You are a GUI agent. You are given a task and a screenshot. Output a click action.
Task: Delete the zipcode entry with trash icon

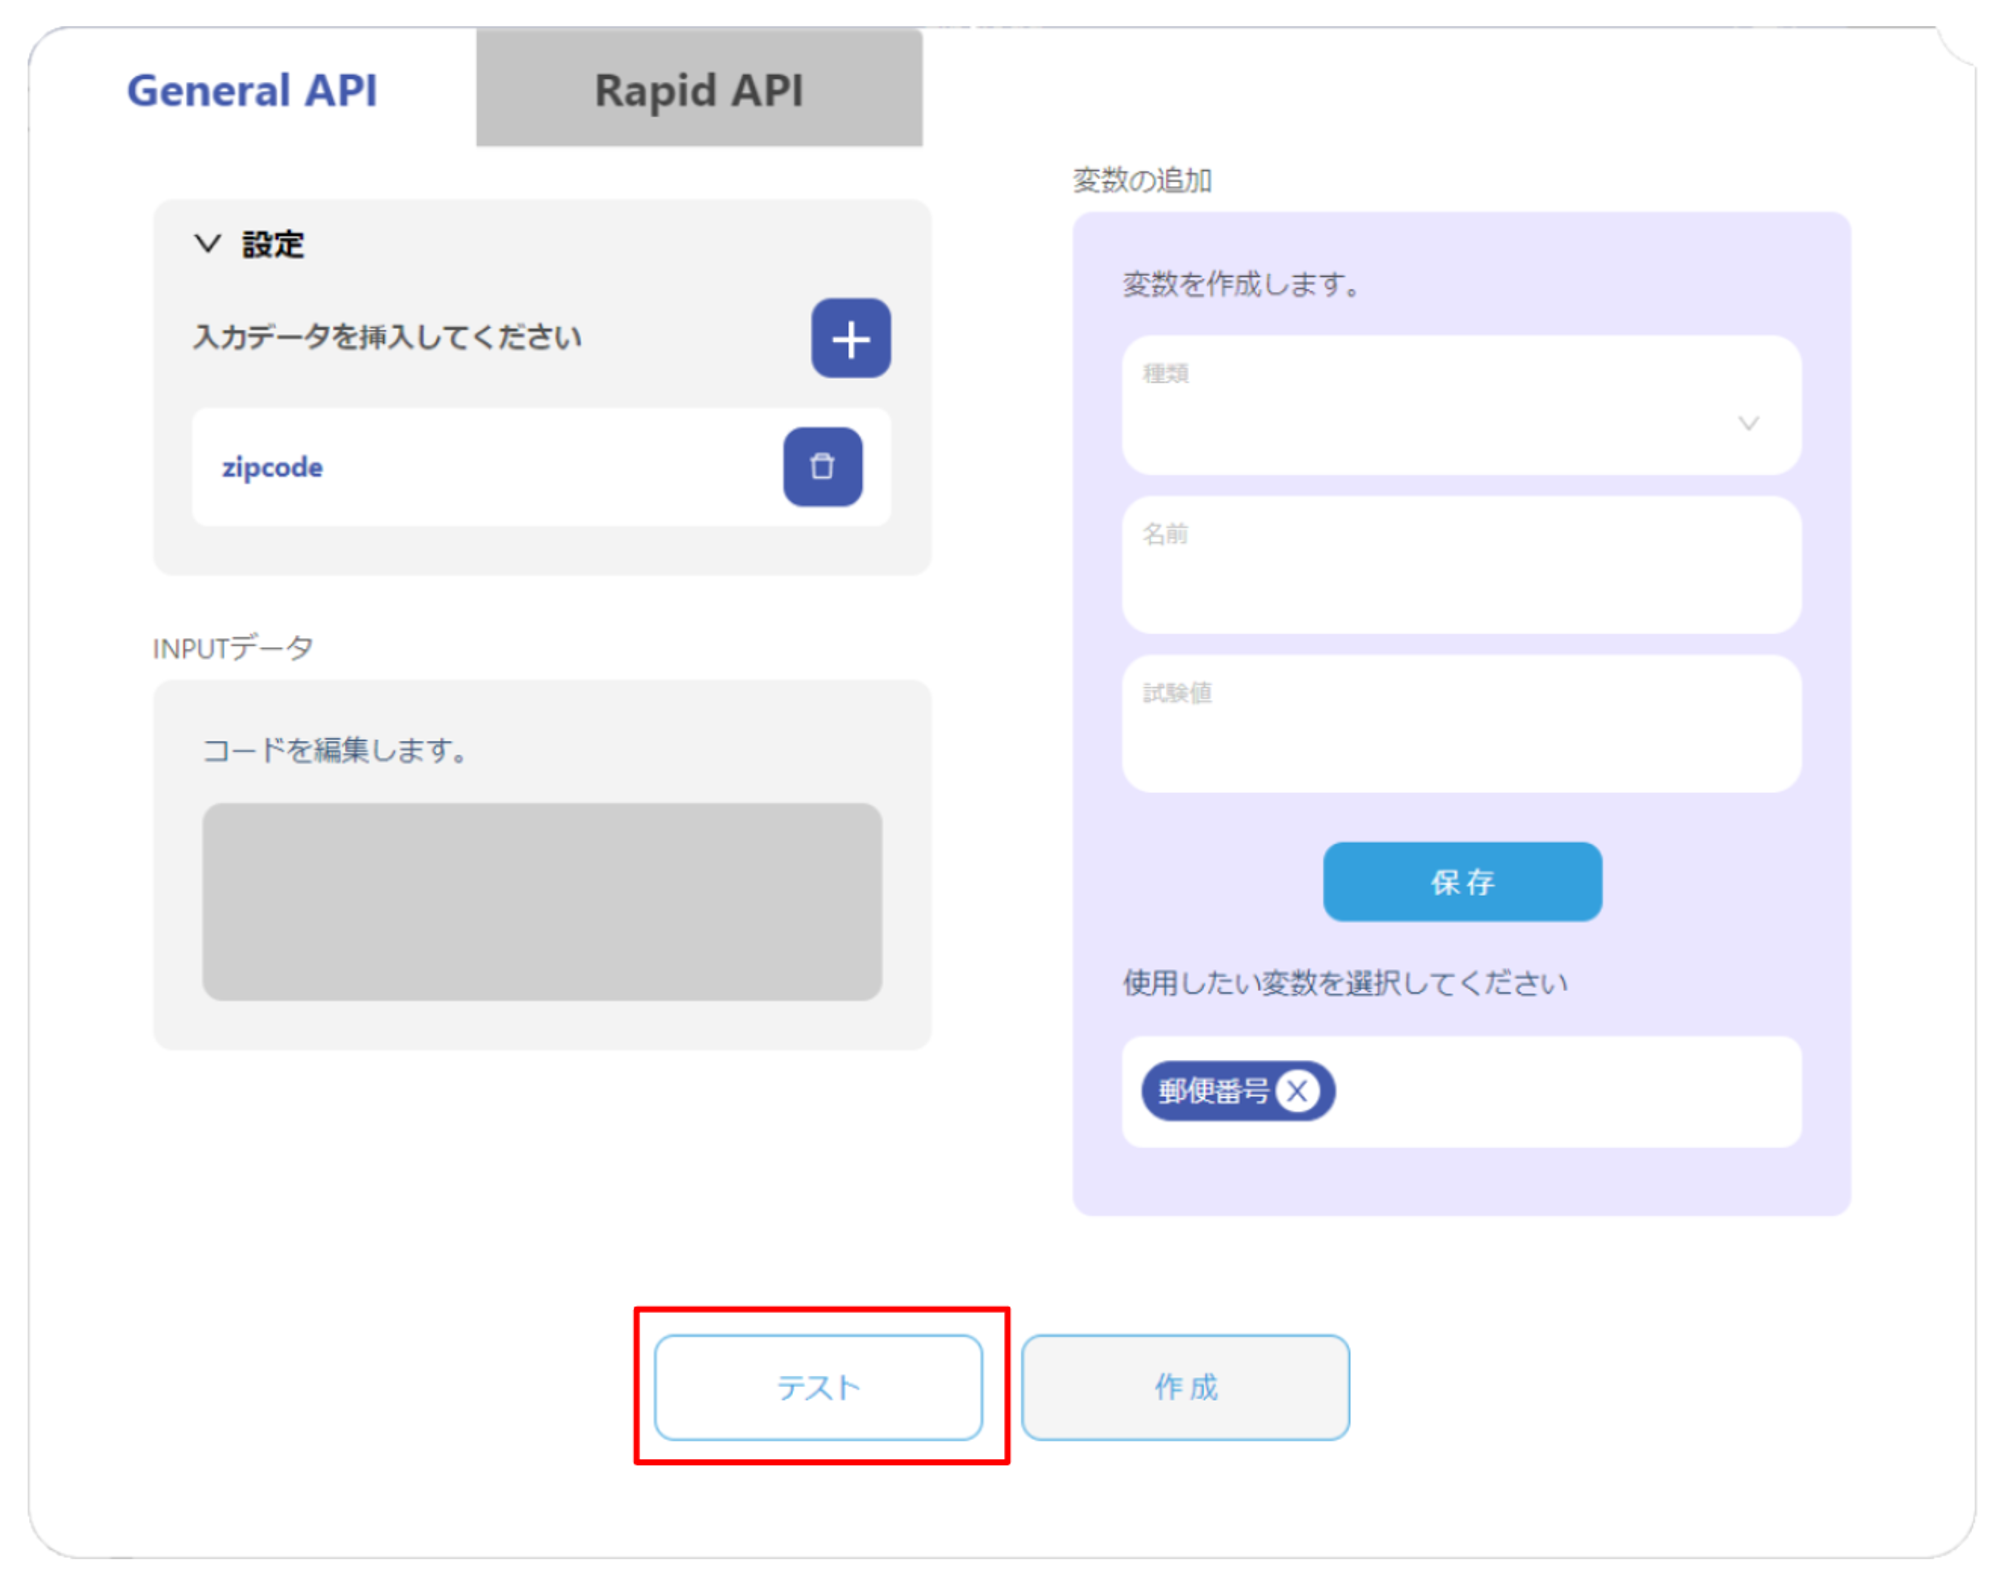(x=822, y=467)
